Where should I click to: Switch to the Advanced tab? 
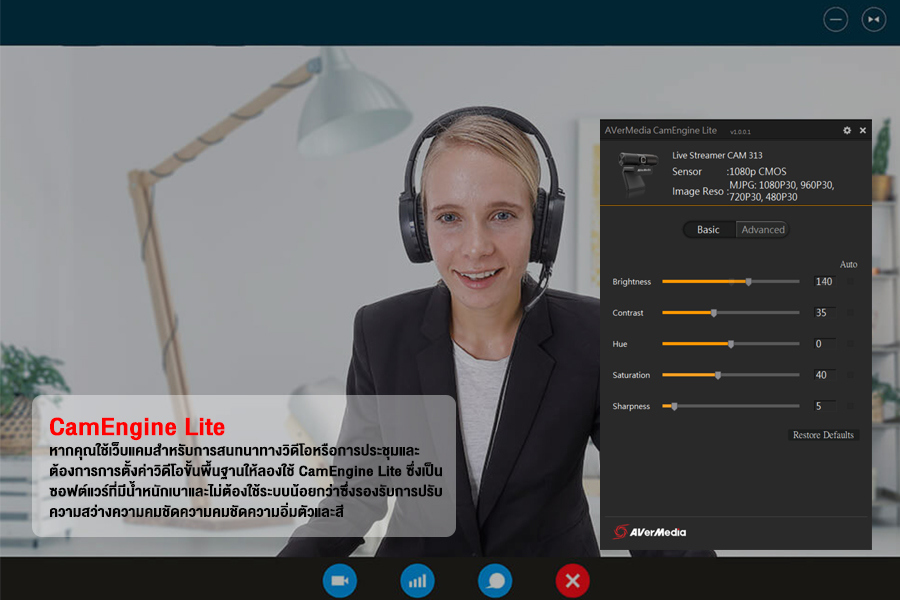pos(763,230)
